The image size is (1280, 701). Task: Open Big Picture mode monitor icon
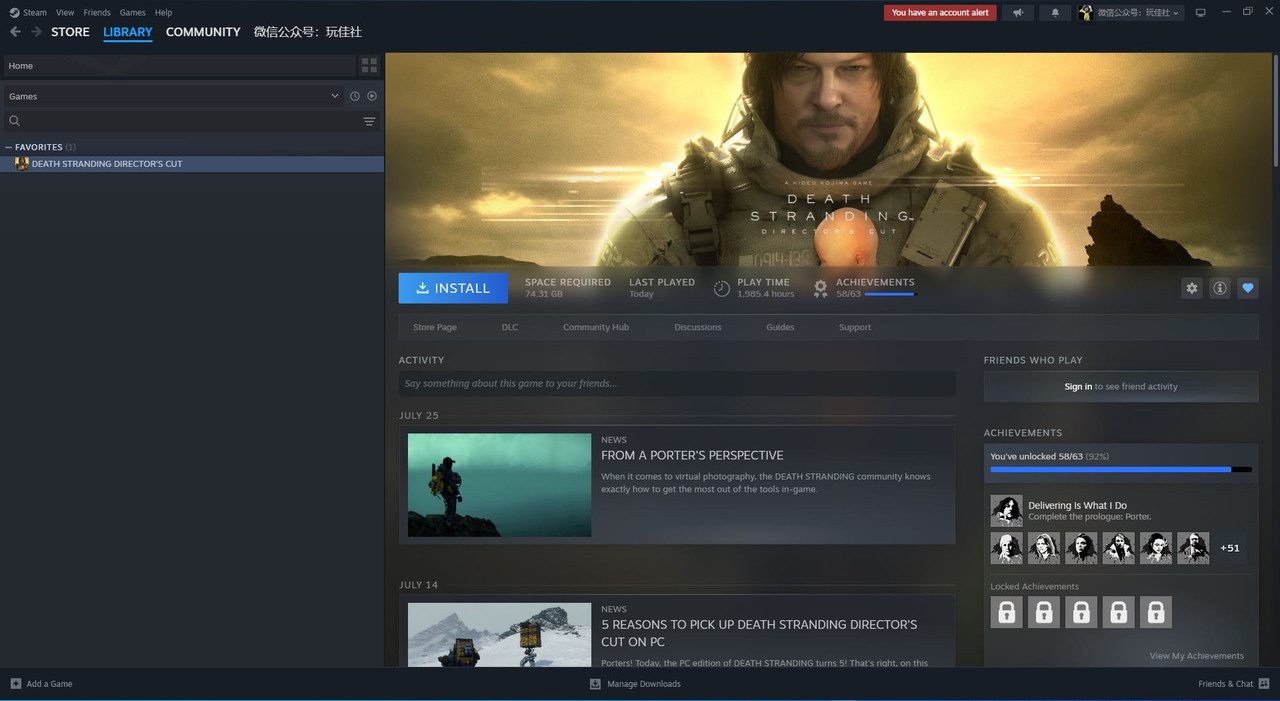[1201, 13]
